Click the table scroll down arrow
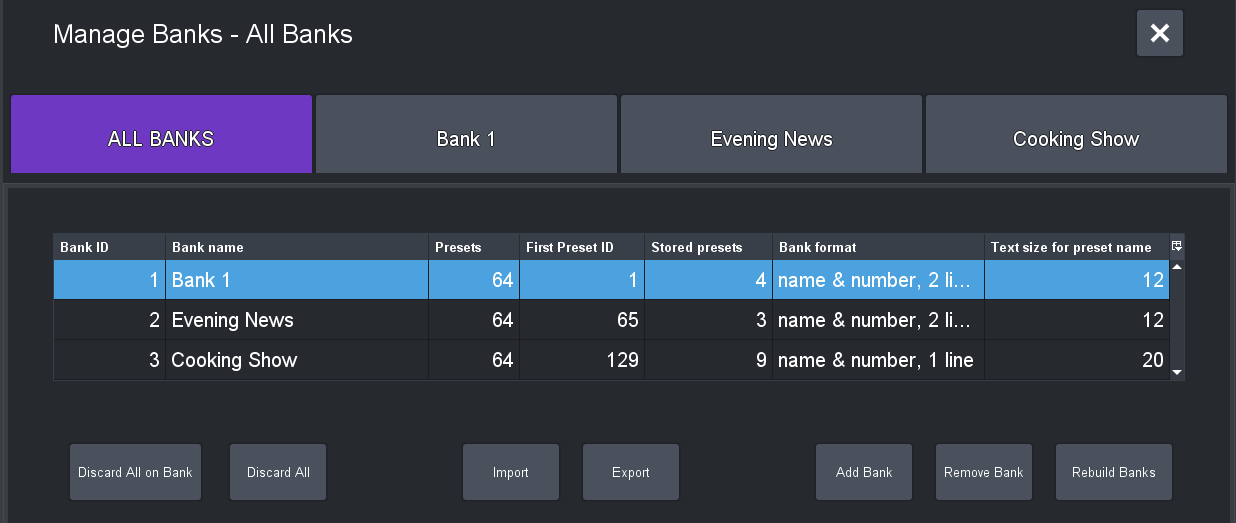The width and height of the screenshot is (1236, 523). pos(1177,372)
